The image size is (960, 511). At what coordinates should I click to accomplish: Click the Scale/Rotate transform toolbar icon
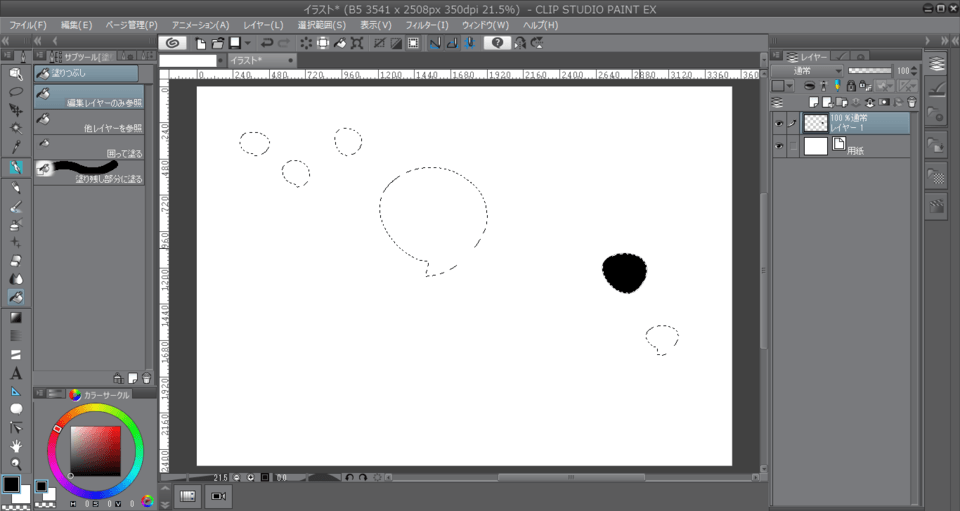[357, 43]
